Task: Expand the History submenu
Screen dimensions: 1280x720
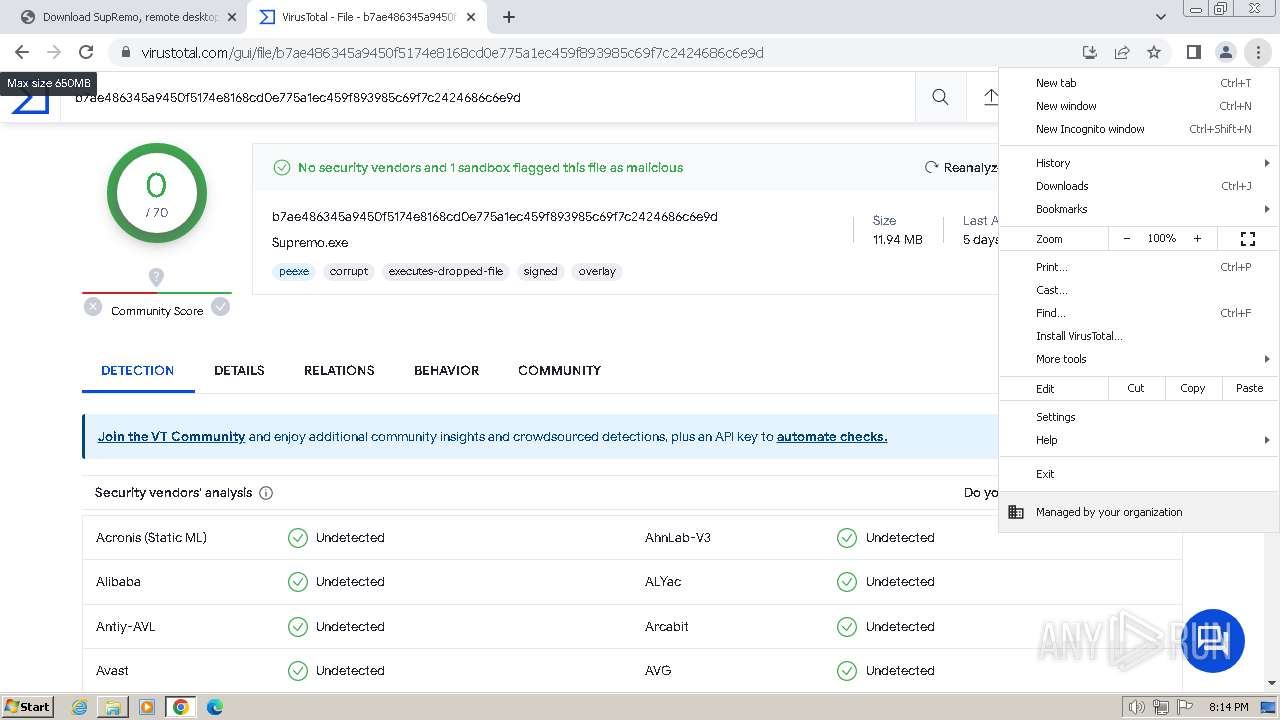Action: (1139, 163)
